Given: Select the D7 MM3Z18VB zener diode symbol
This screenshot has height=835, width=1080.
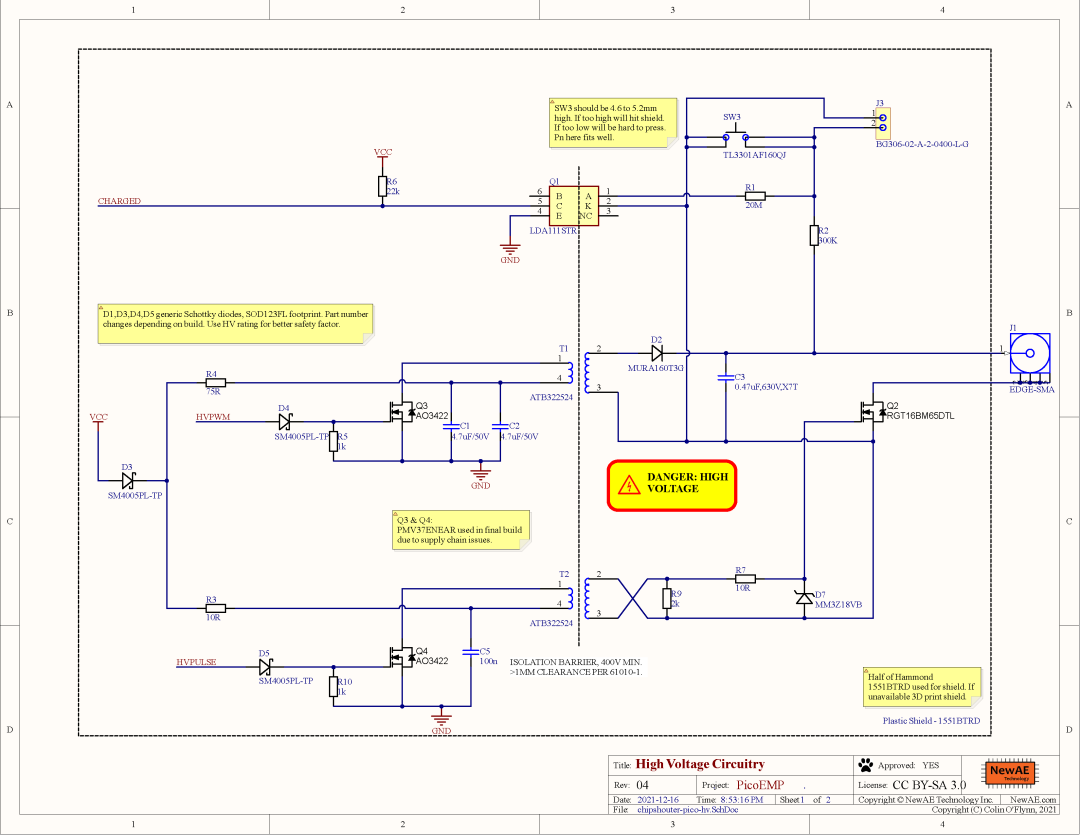Looking at the screenshot, I should click(804, 597).
